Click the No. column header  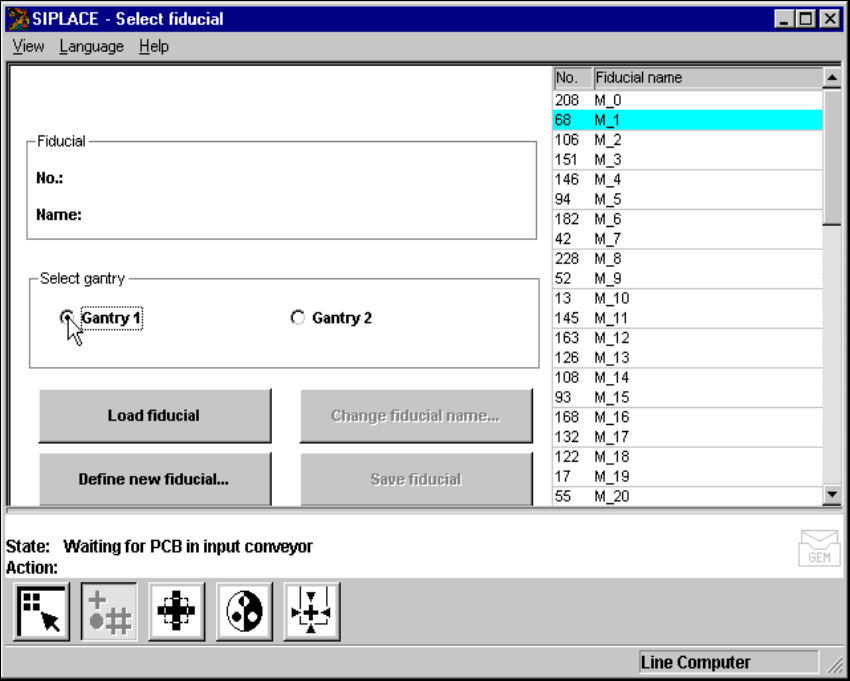pyautogui.click(x=572, y=78)
